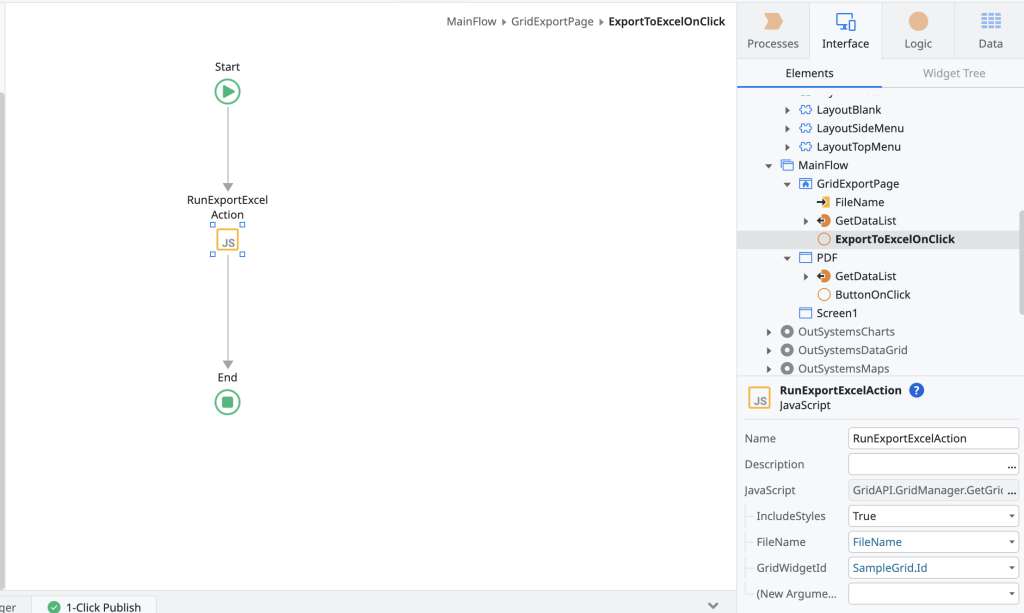1024x613 pixels.
Task: Click the green Start node icon
Action: [227, 92]
